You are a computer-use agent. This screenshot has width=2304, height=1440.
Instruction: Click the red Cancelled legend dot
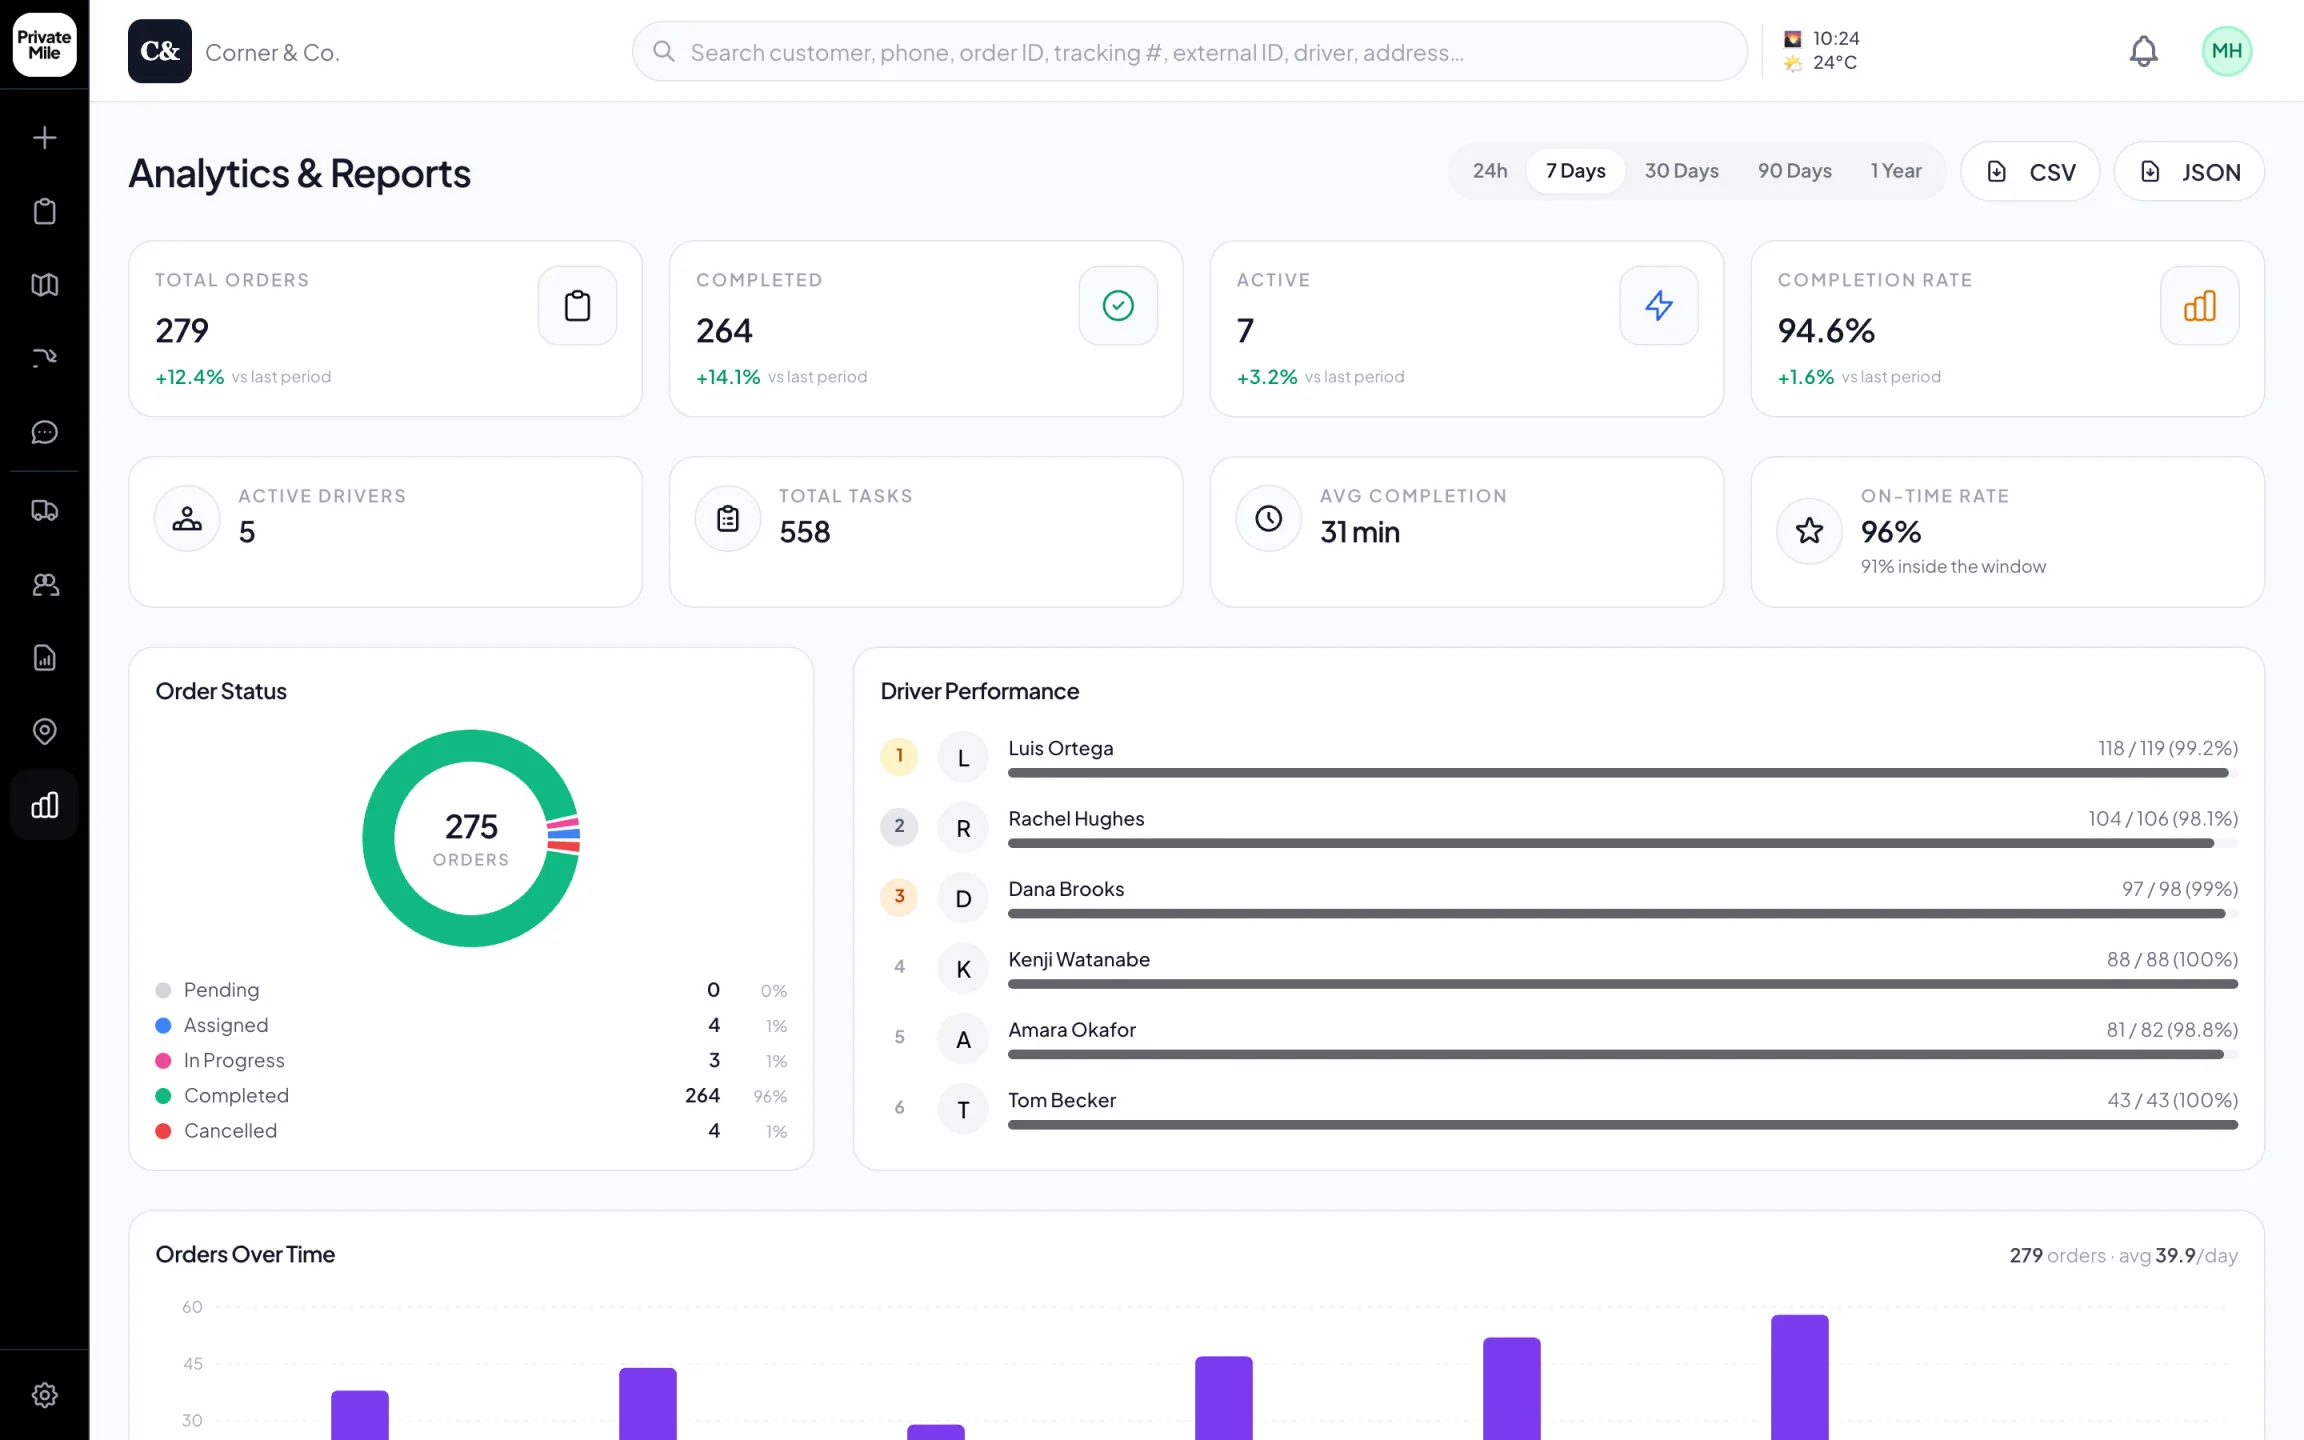click(163, 1131)
